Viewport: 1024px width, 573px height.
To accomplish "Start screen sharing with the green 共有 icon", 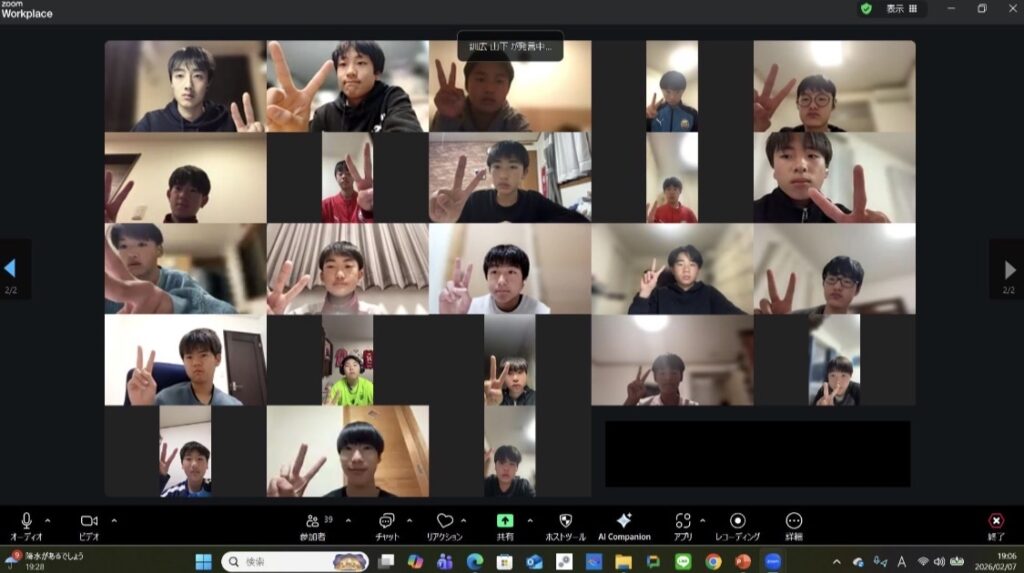I will (x=505, y=522).
